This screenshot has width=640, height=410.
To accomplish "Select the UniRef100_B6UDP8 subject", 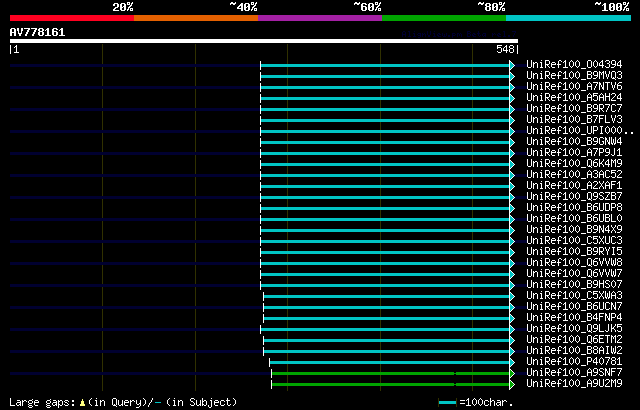I will (x=574, y=208).
